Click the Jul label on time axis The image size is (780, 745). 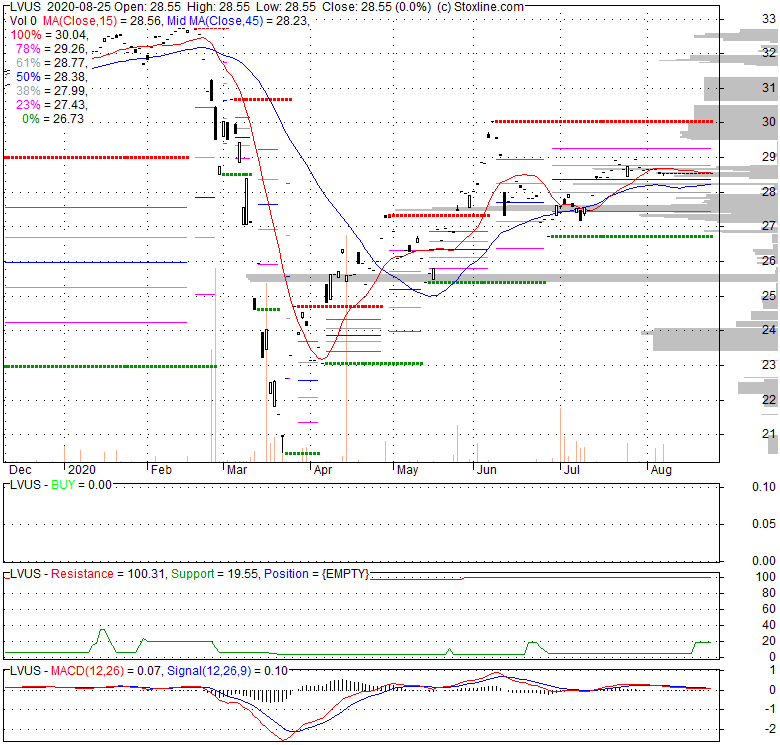coord(572,470)
